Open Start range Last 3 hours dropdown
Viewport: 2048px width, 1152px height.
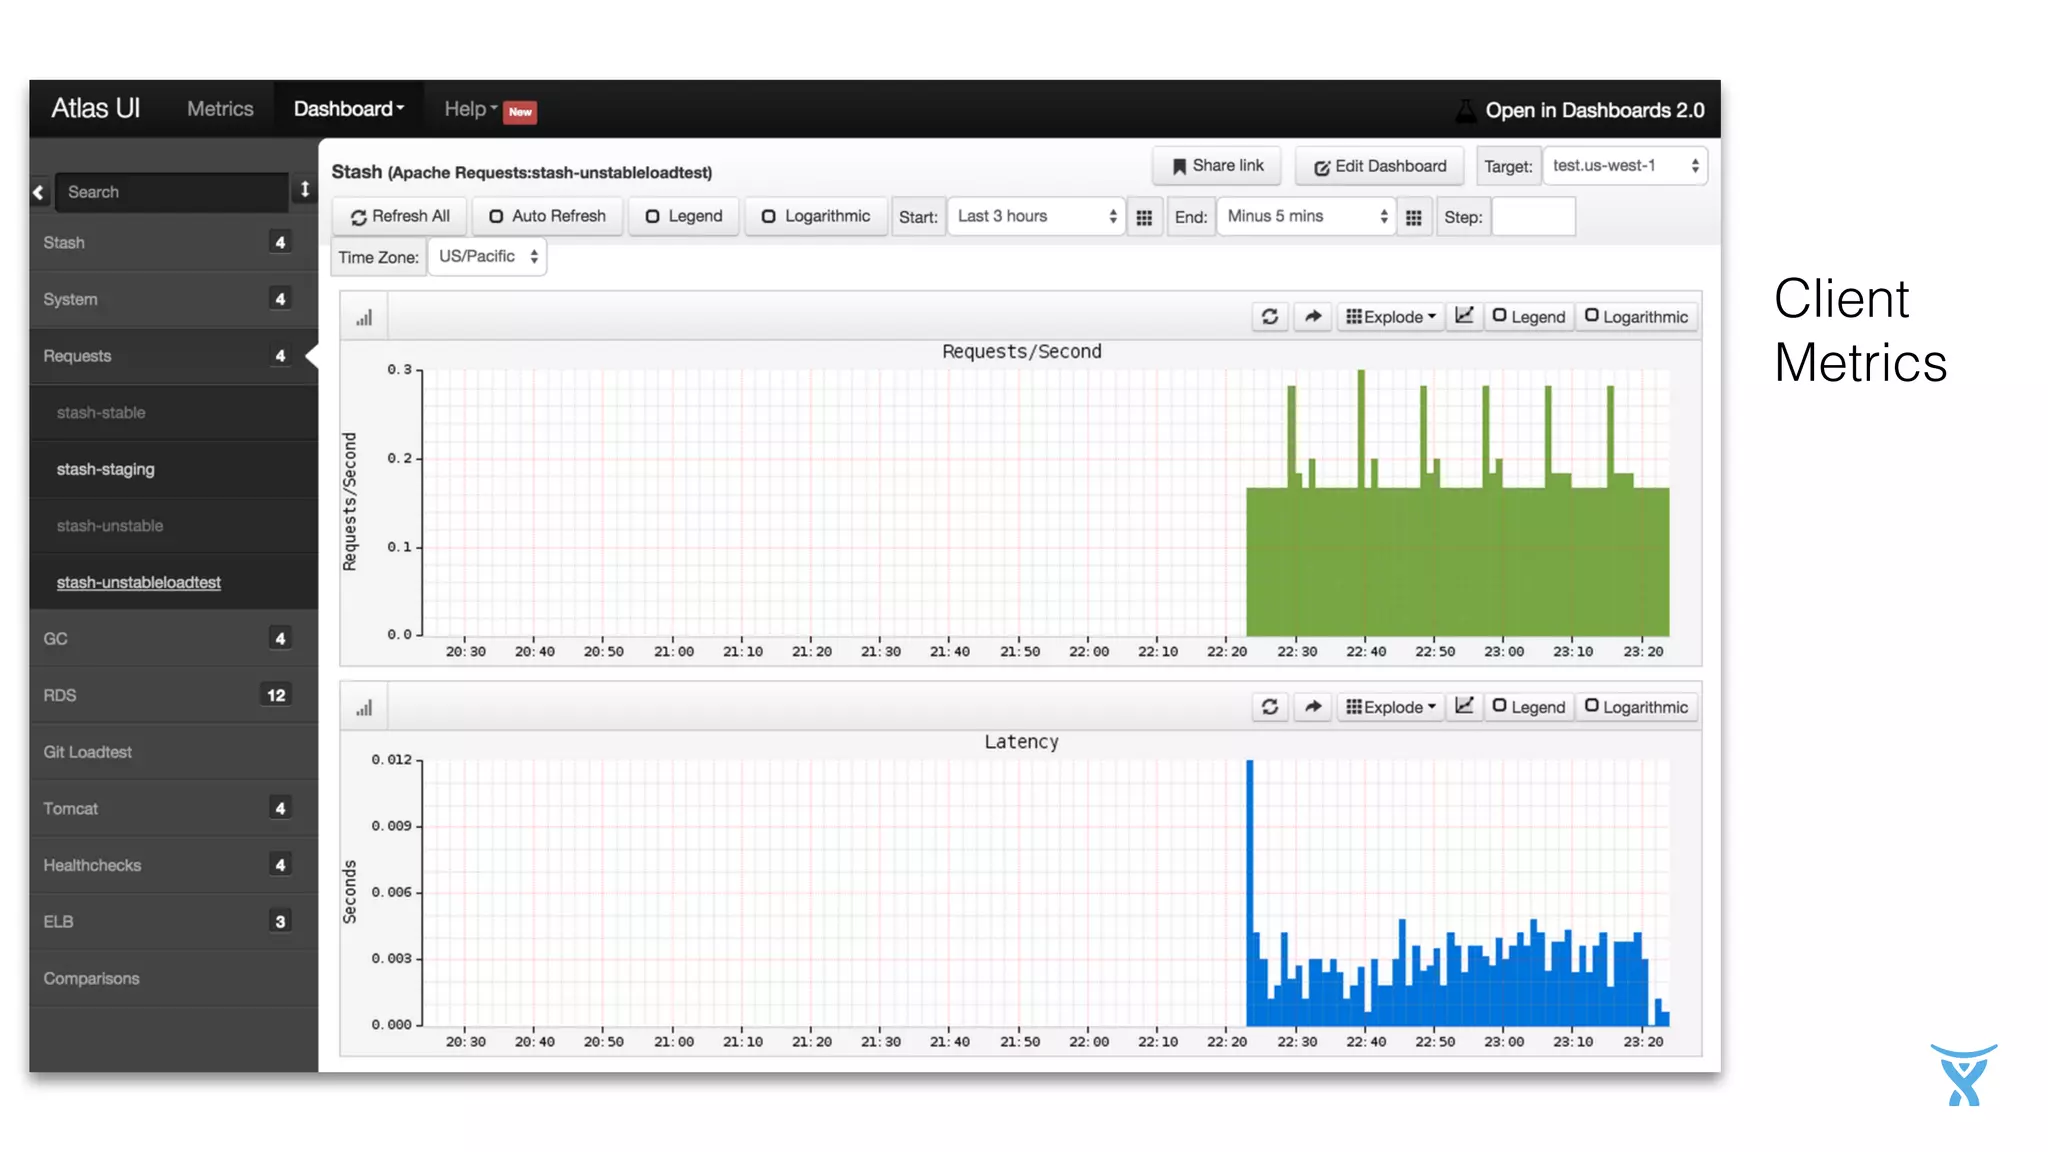pyautogui.click(x=1036, y=217)
